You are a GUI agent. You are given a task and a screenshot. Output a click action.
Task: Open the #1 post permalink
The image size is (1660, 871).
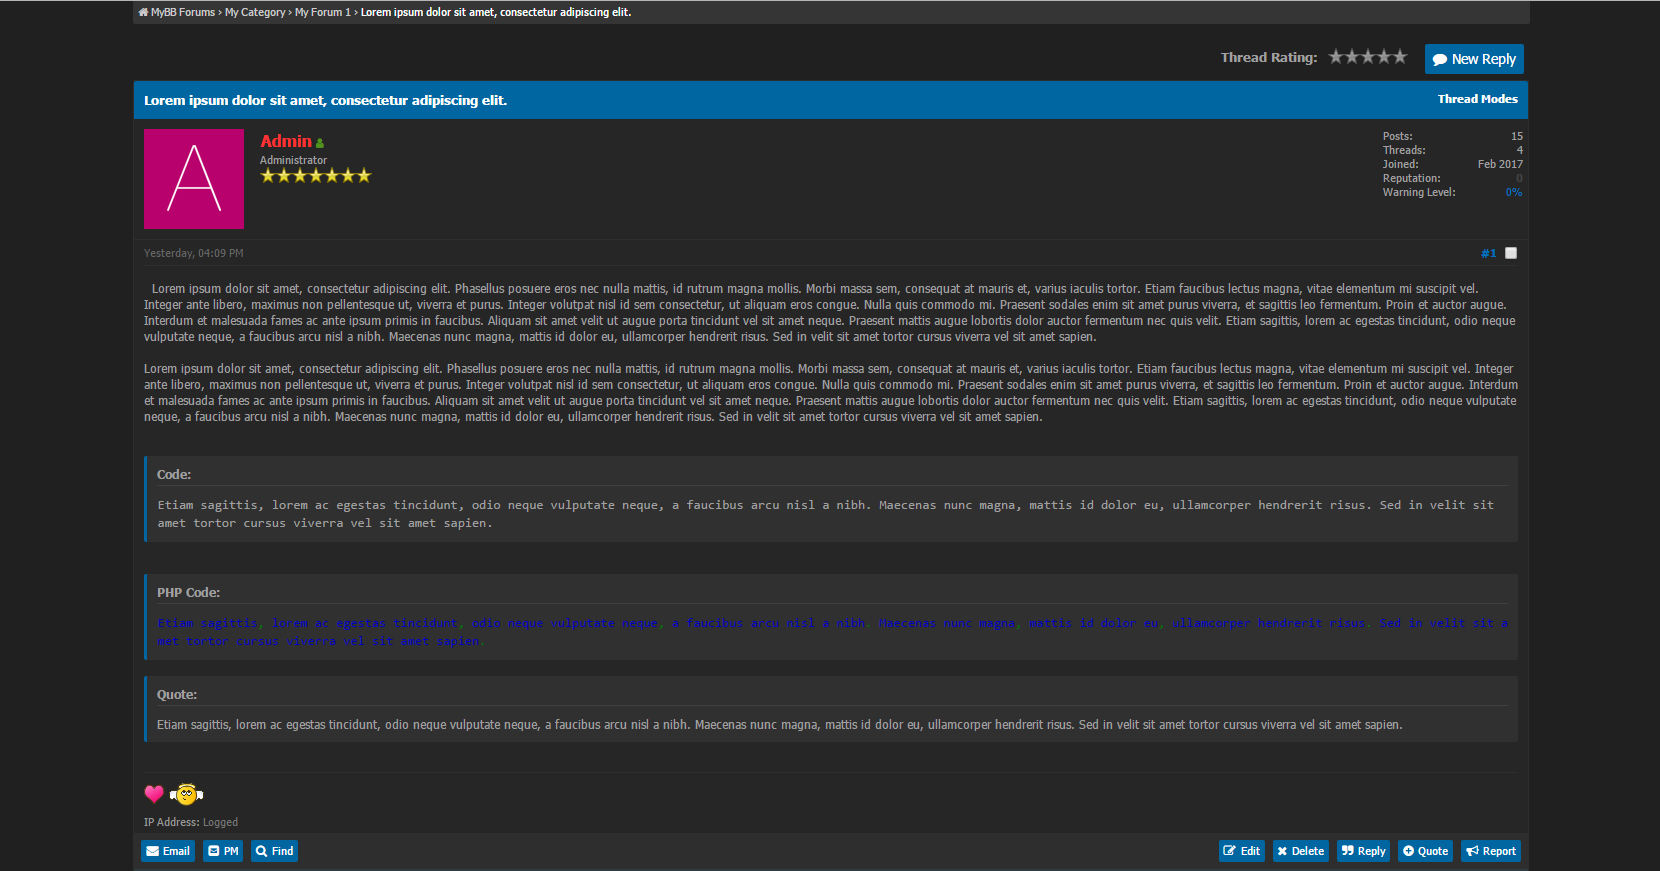(x=1488, y=253)
